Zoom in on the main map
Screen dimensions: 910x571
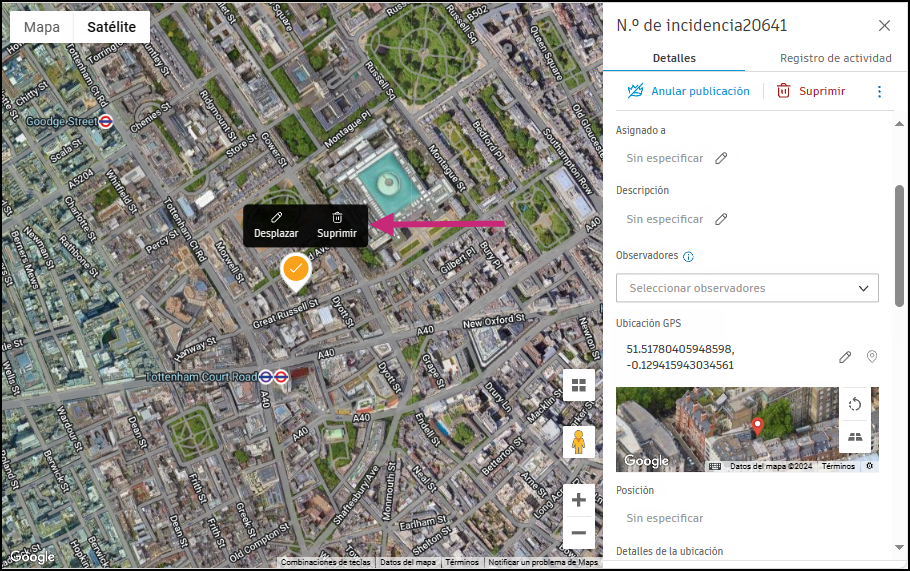(579, 500)
